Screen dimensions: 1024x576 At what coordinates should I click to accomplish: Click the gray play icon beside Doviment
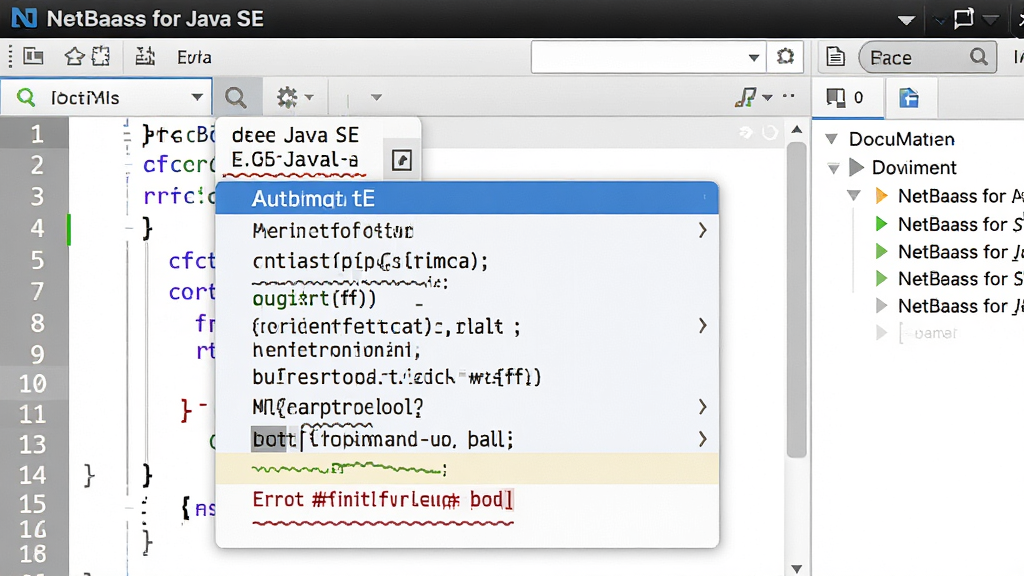click(x=856, y=167)
